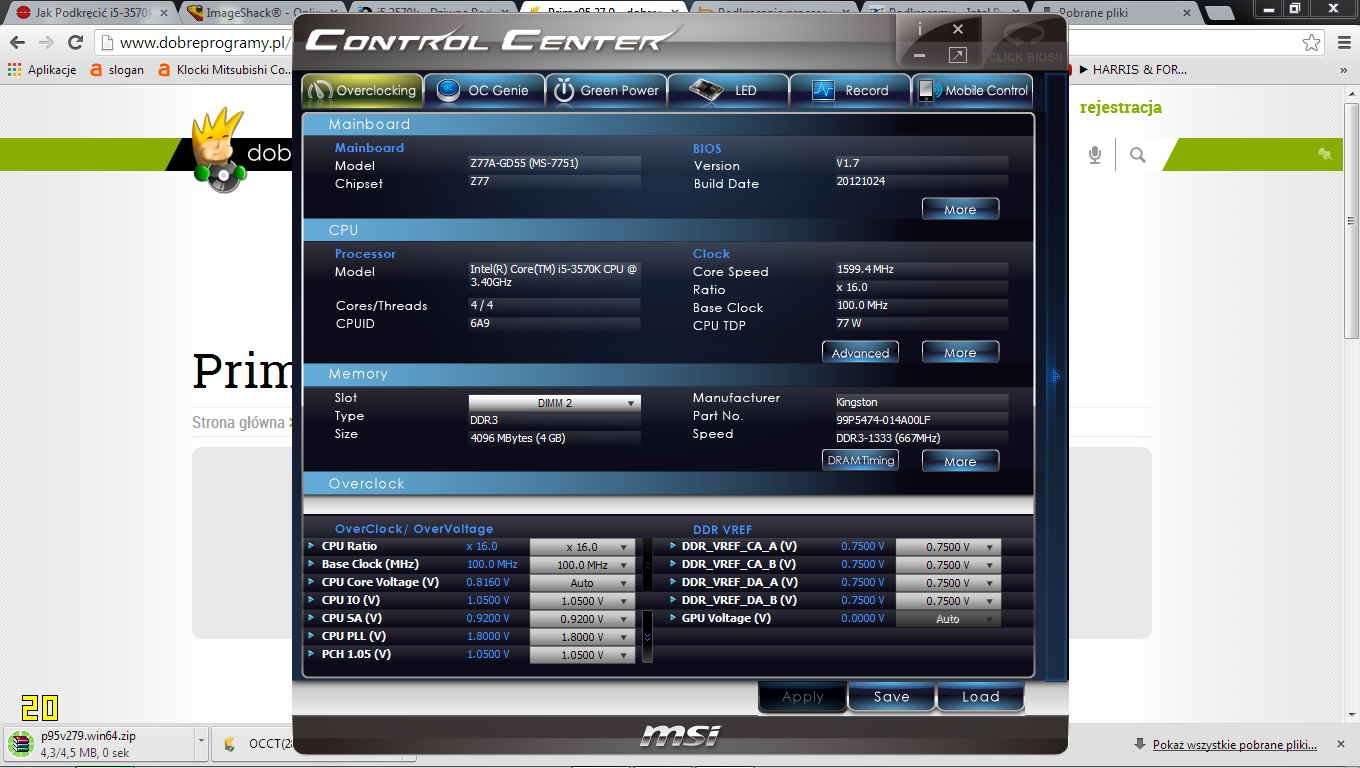1360x768 pixels.
Task: Bookmark this page with the star icon
Action: pos(1311,43)
